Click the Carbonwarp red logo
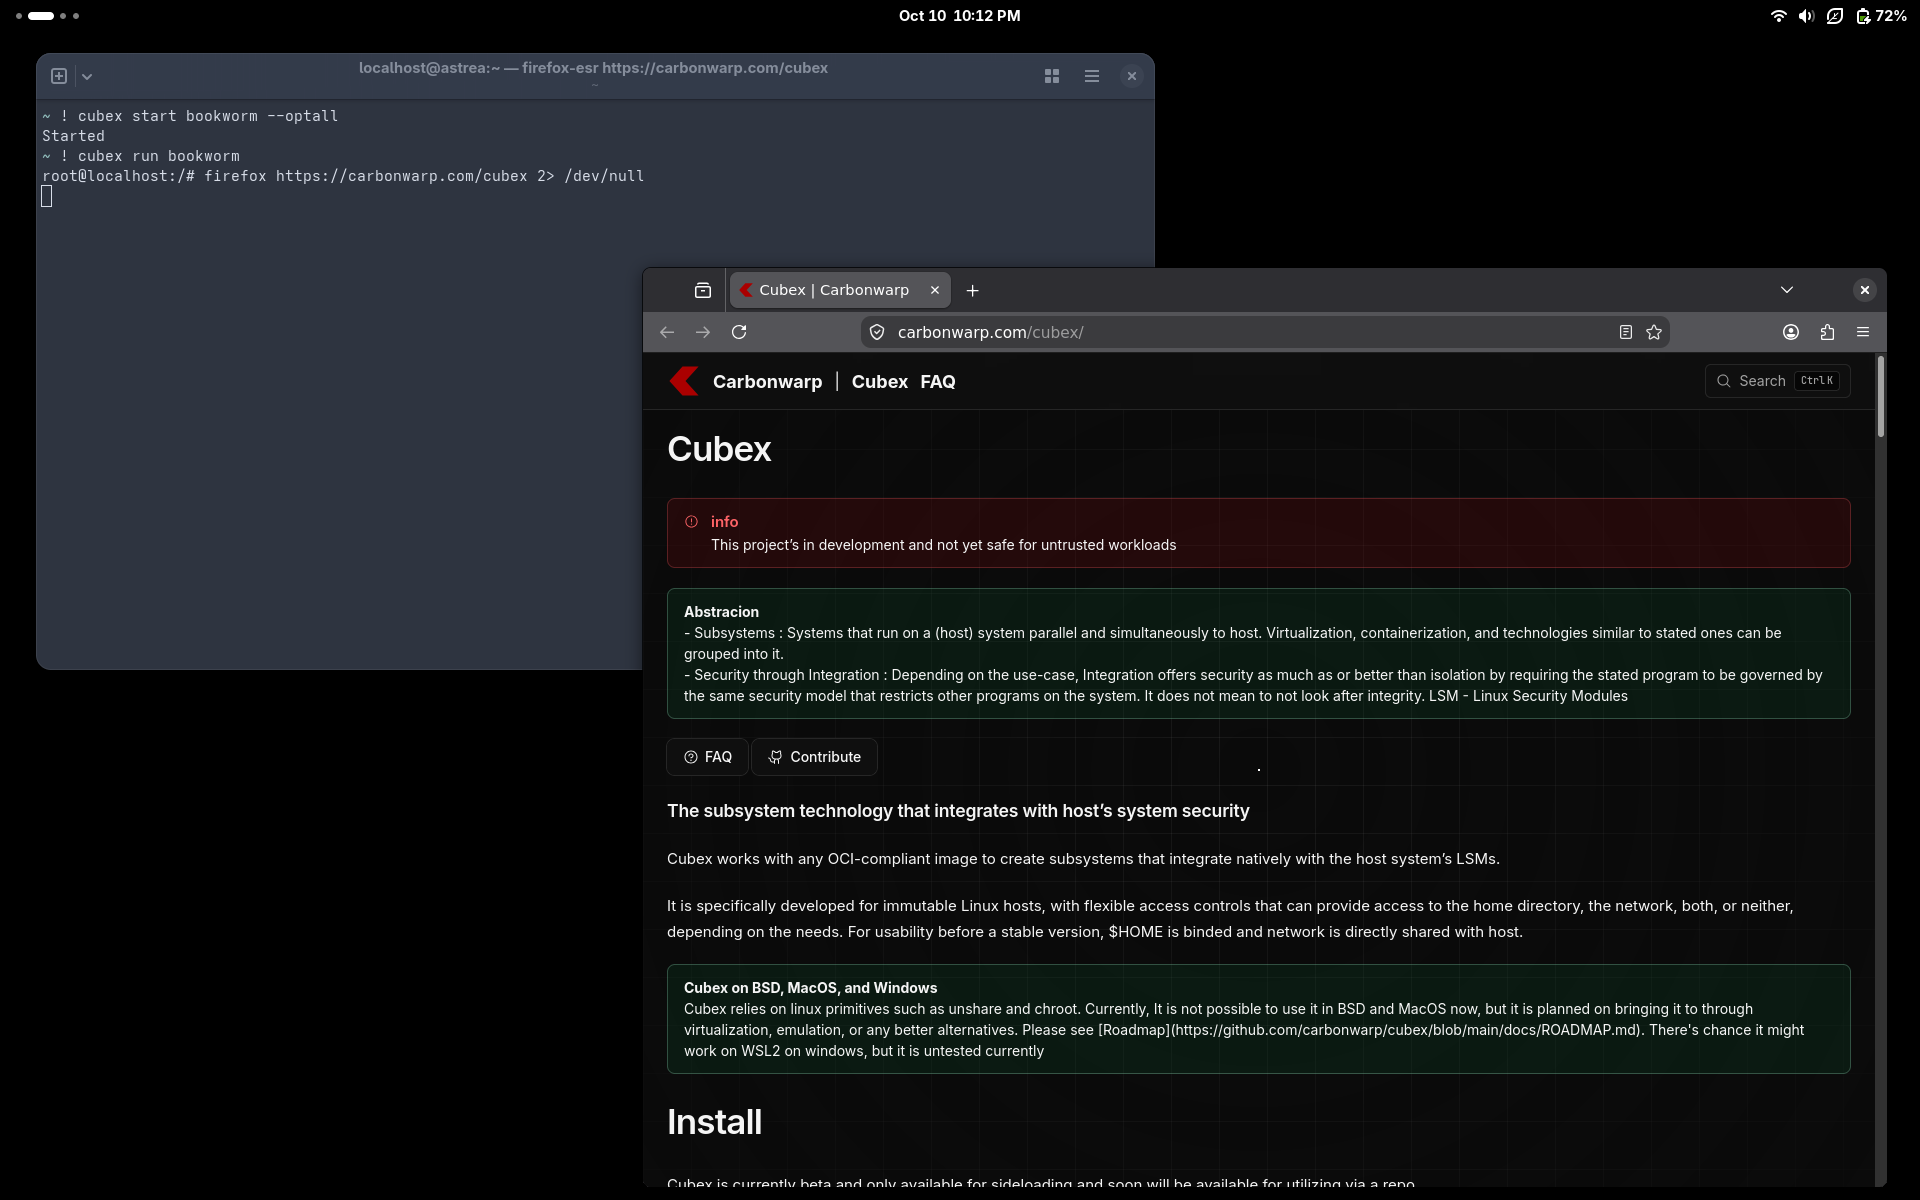This screenshot has width=1920, height=1200. 684,381
